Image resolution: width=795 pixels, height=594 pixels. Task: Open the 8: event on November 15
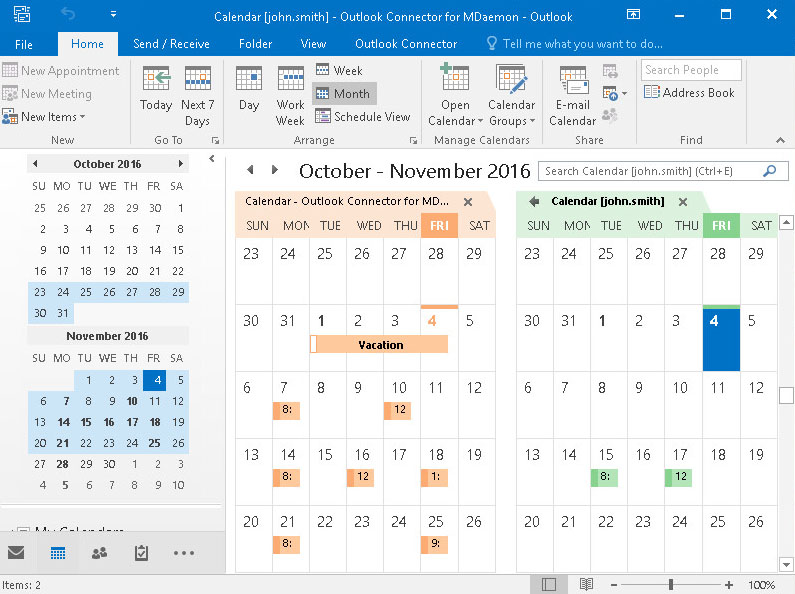604,477
